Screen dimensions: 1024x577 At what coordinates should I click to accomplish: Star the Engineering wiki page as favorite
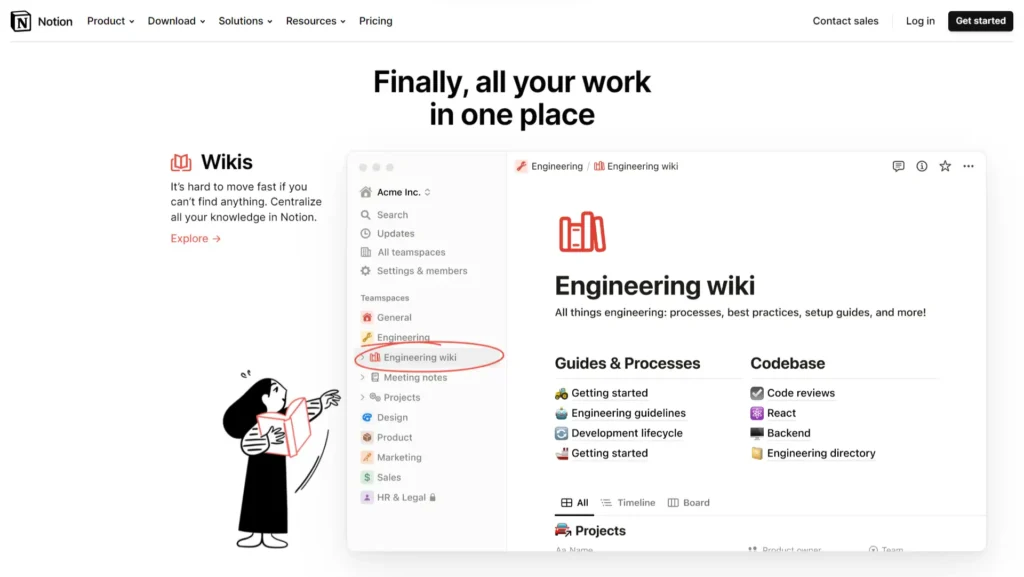point(945,166)
